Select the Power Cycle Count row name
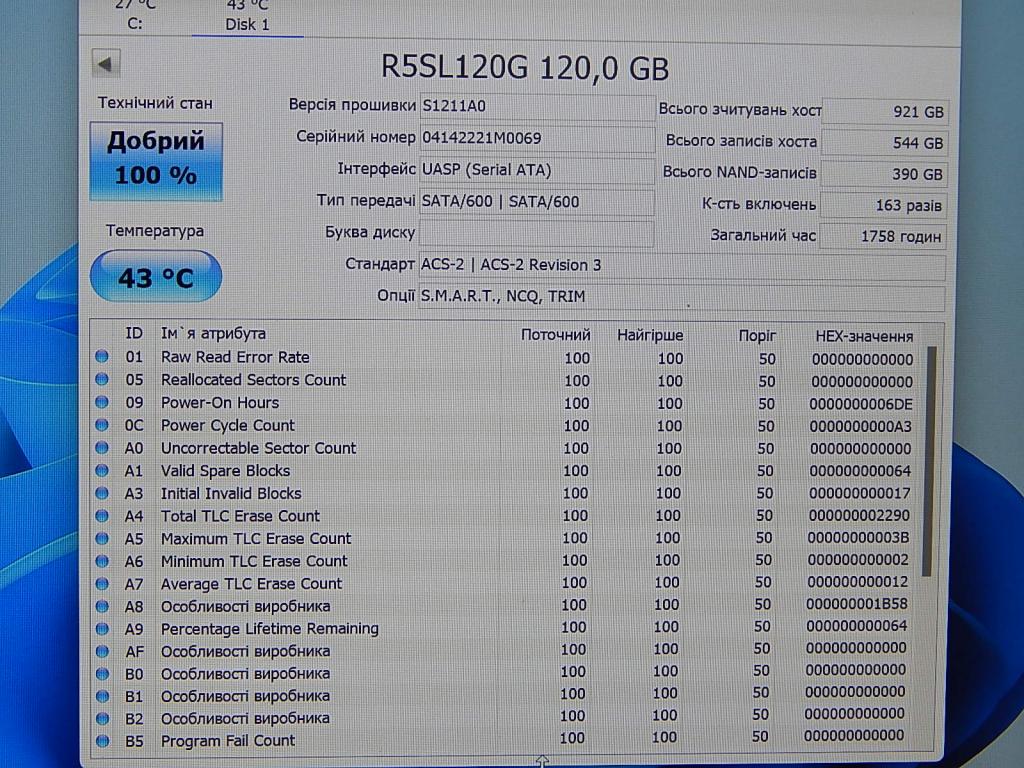Viewport: 1024px width, 768px height. pyautogui.click(x=227, y=425)
